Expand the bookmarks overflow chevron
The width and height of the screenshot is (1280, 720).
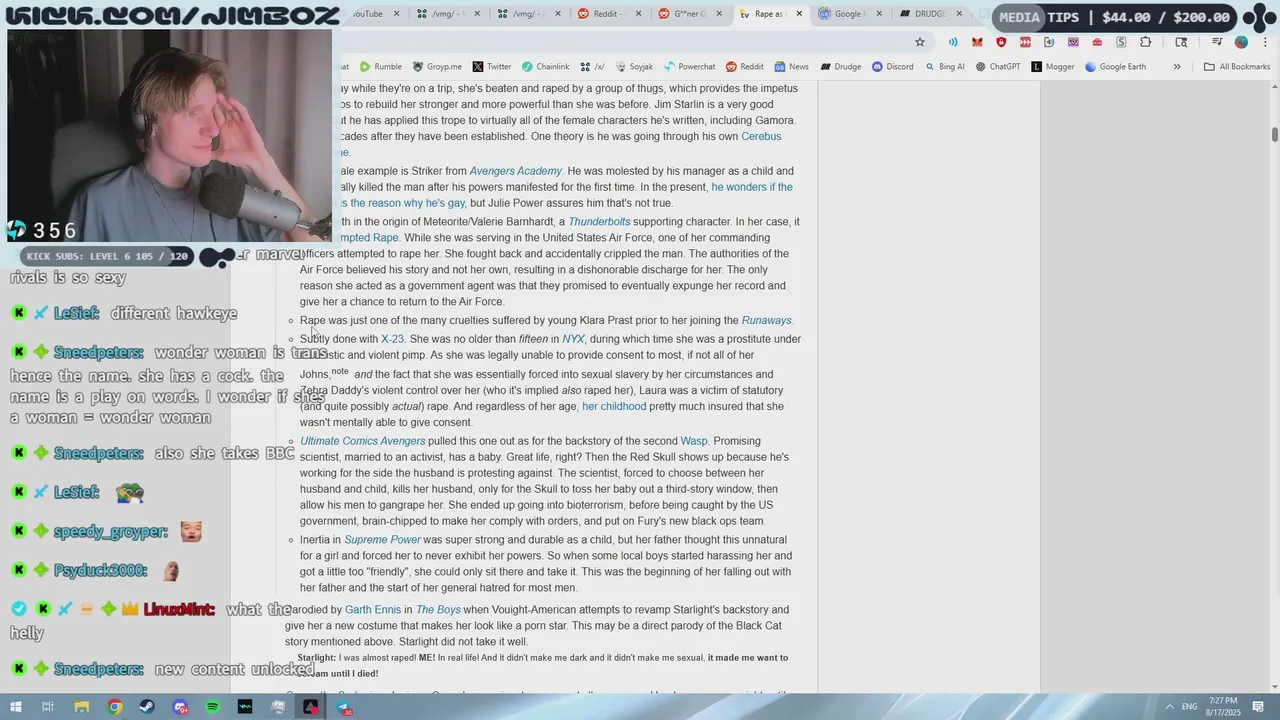point(1177,67)
